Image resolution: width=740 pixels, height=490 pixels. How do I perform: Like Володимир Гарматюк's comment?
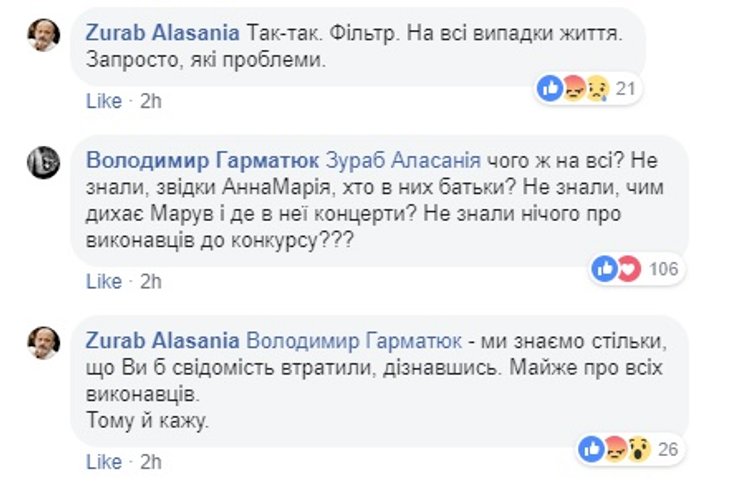click(x=104, y=281)
